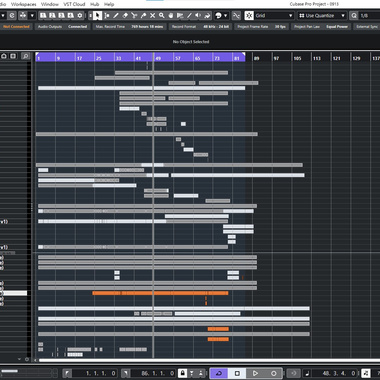The image size is (380, 380).
Task: Select the Erase tool
Action: click(125, 15)
